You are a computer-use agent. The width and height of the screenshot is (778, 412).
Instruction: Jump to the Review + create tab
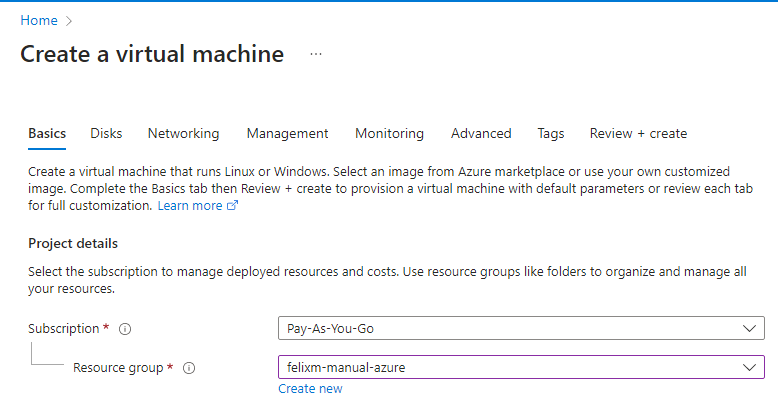(x=638, y=134)
